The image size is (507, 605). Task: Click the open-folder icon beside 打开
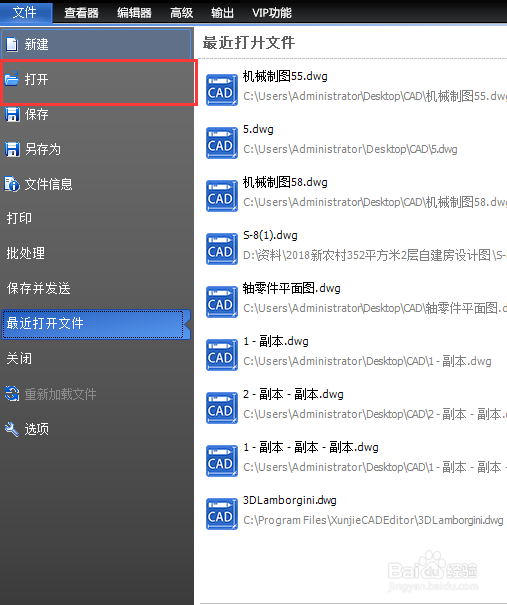click(x=12, y=78)
